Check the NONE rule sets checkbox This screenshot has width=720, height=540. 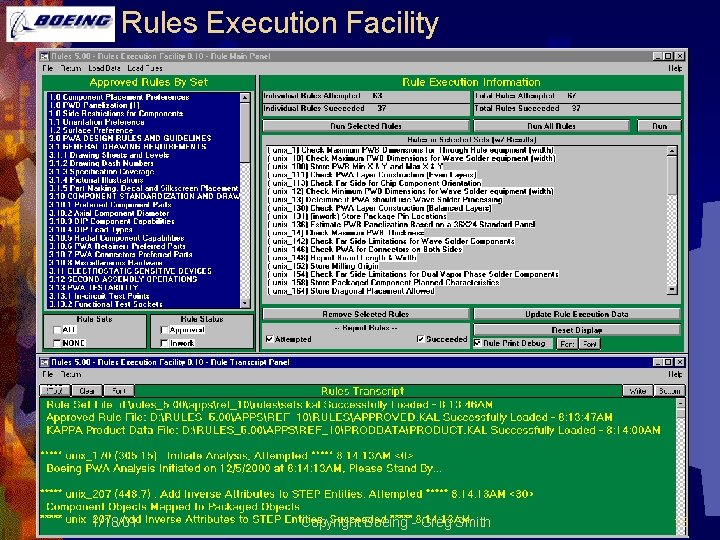57,343
